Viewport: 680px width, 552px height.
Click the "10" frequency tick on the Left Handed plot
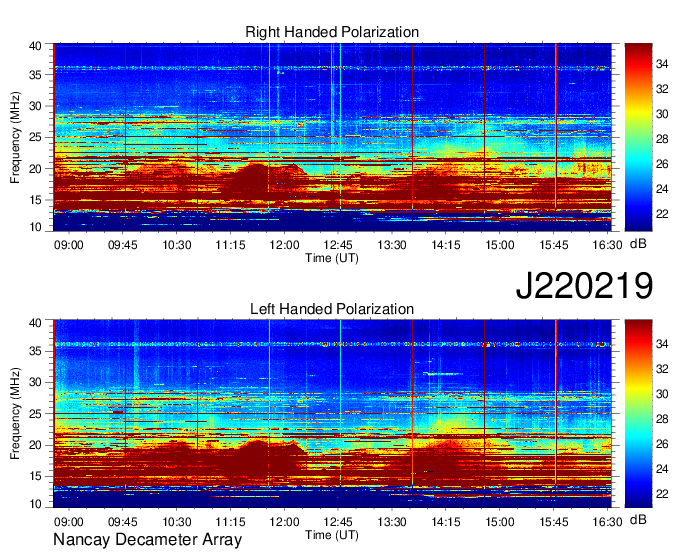coord(35,503)
